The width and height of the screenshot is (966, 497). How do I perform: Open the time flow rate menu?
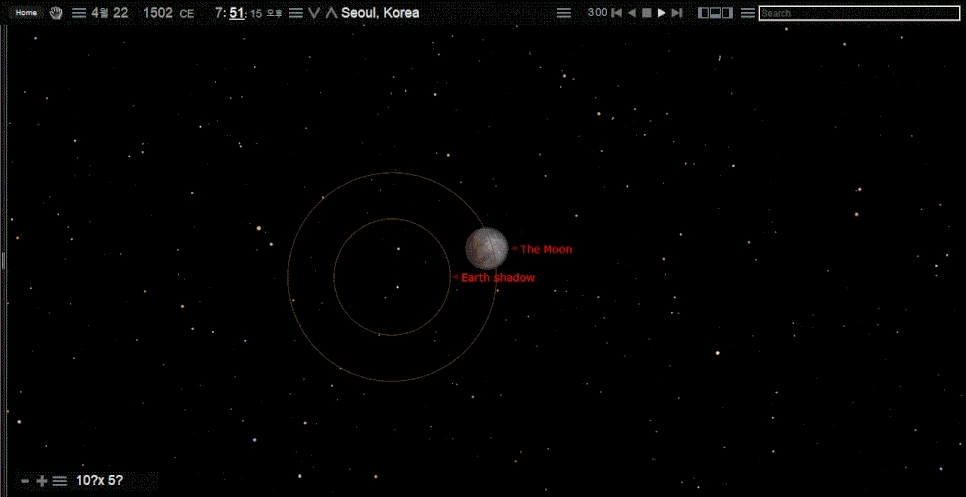coord(564,13)
